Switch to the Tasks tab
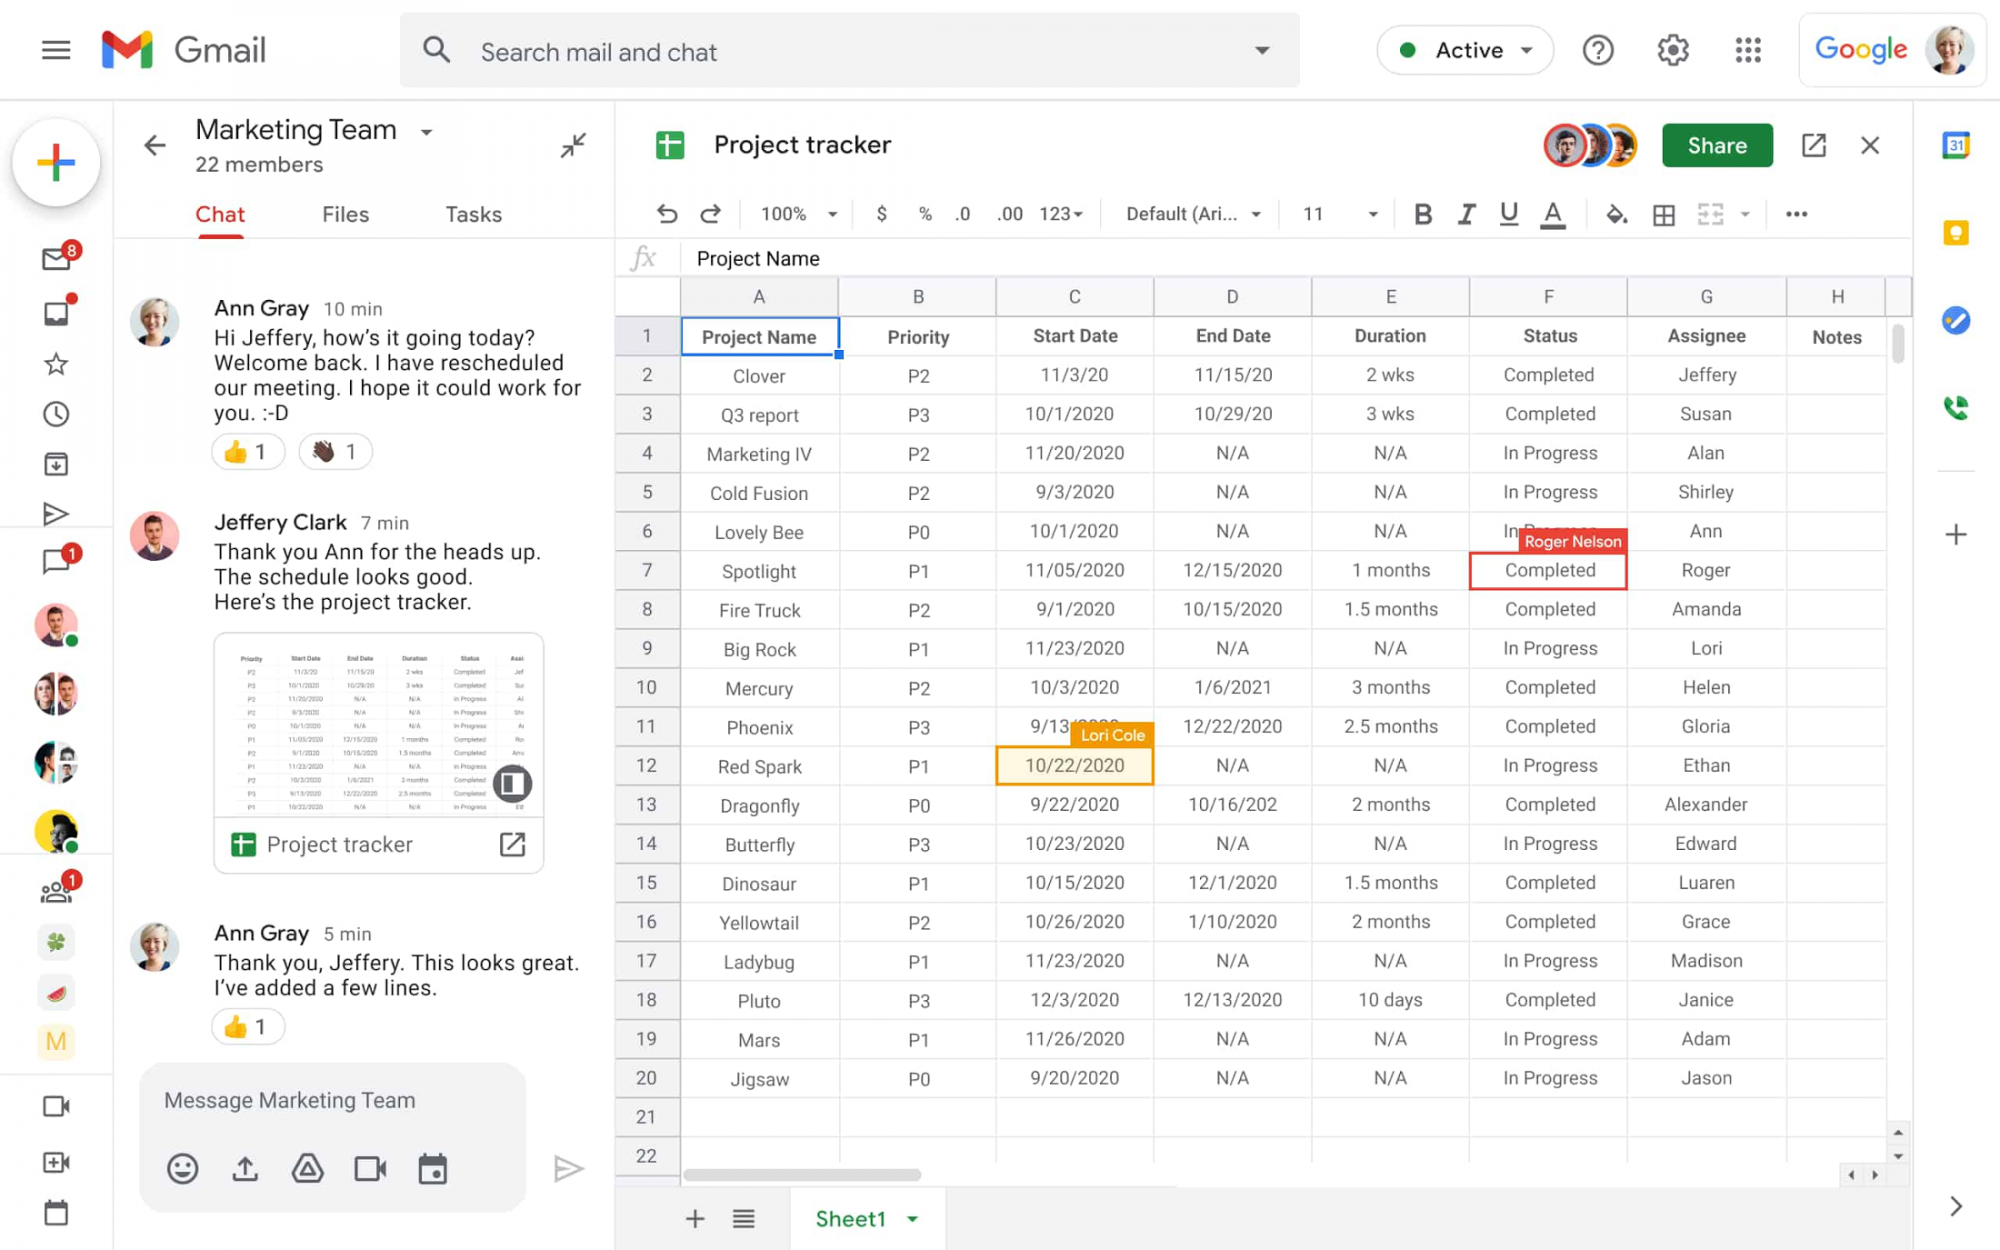The image size is (2000, 1250). click(x=473, y=214)
